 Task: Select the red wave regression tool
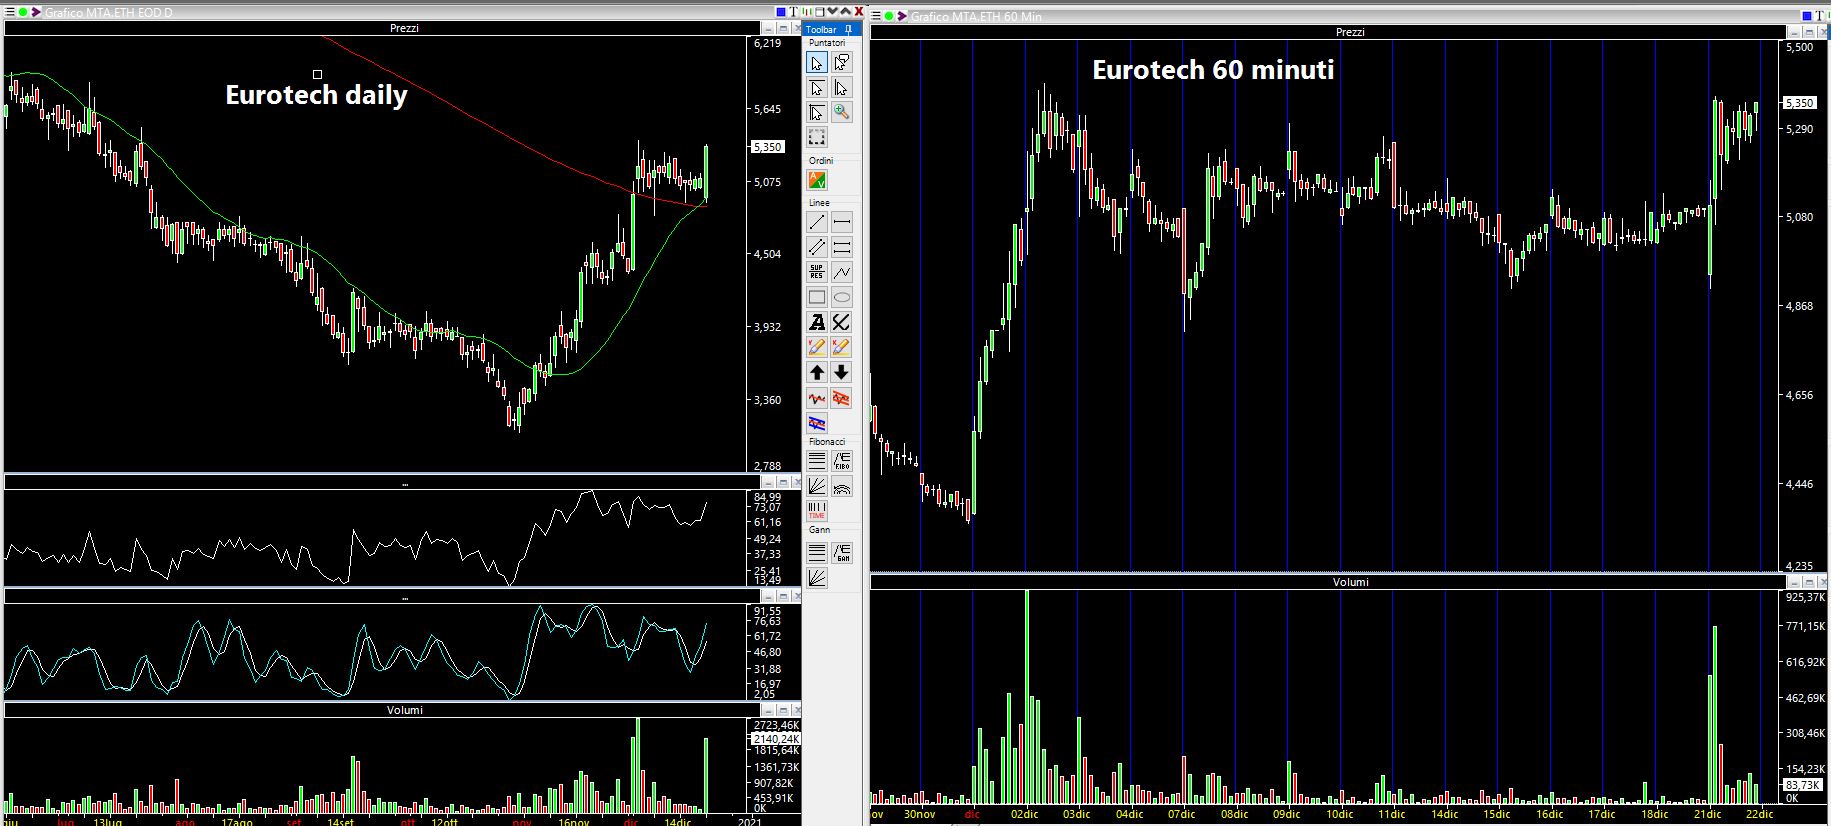817,398
